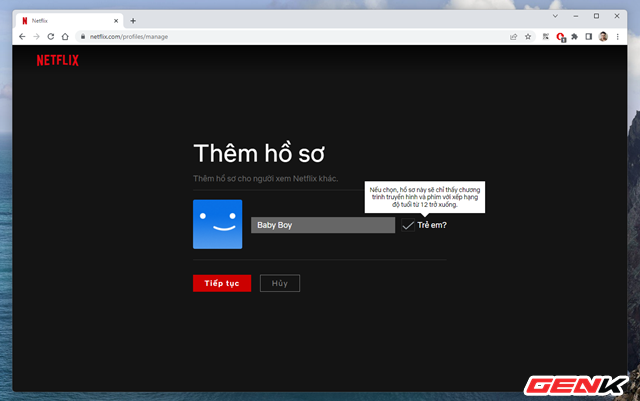Image resolution: width=640 pixels, height=401 pixels.
Task: Open the red Opera-style extension icon
Action: [x=560, y=37]
